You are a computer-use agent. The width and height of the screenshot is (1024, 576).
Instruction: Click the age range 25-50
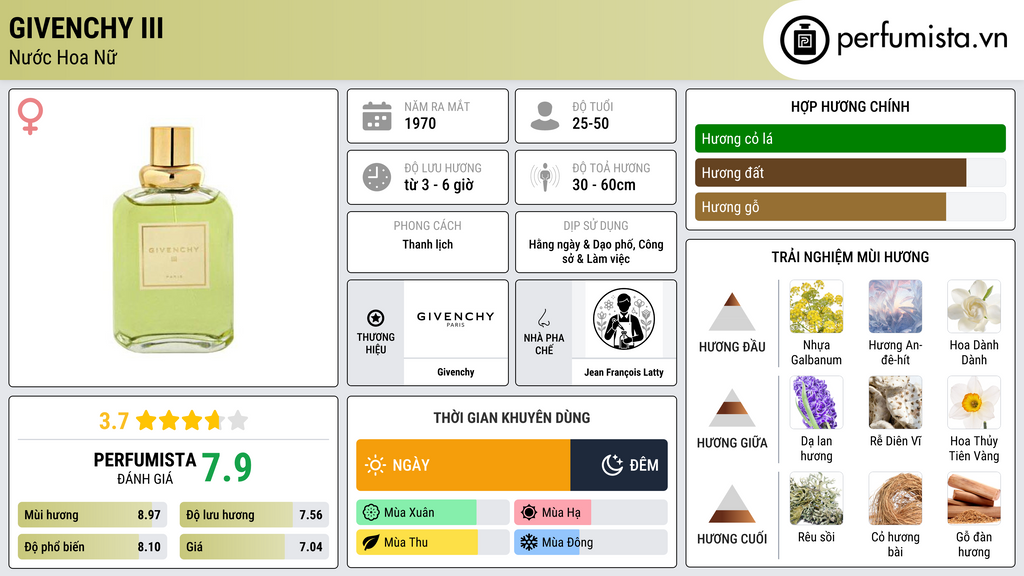click(590, 123)
